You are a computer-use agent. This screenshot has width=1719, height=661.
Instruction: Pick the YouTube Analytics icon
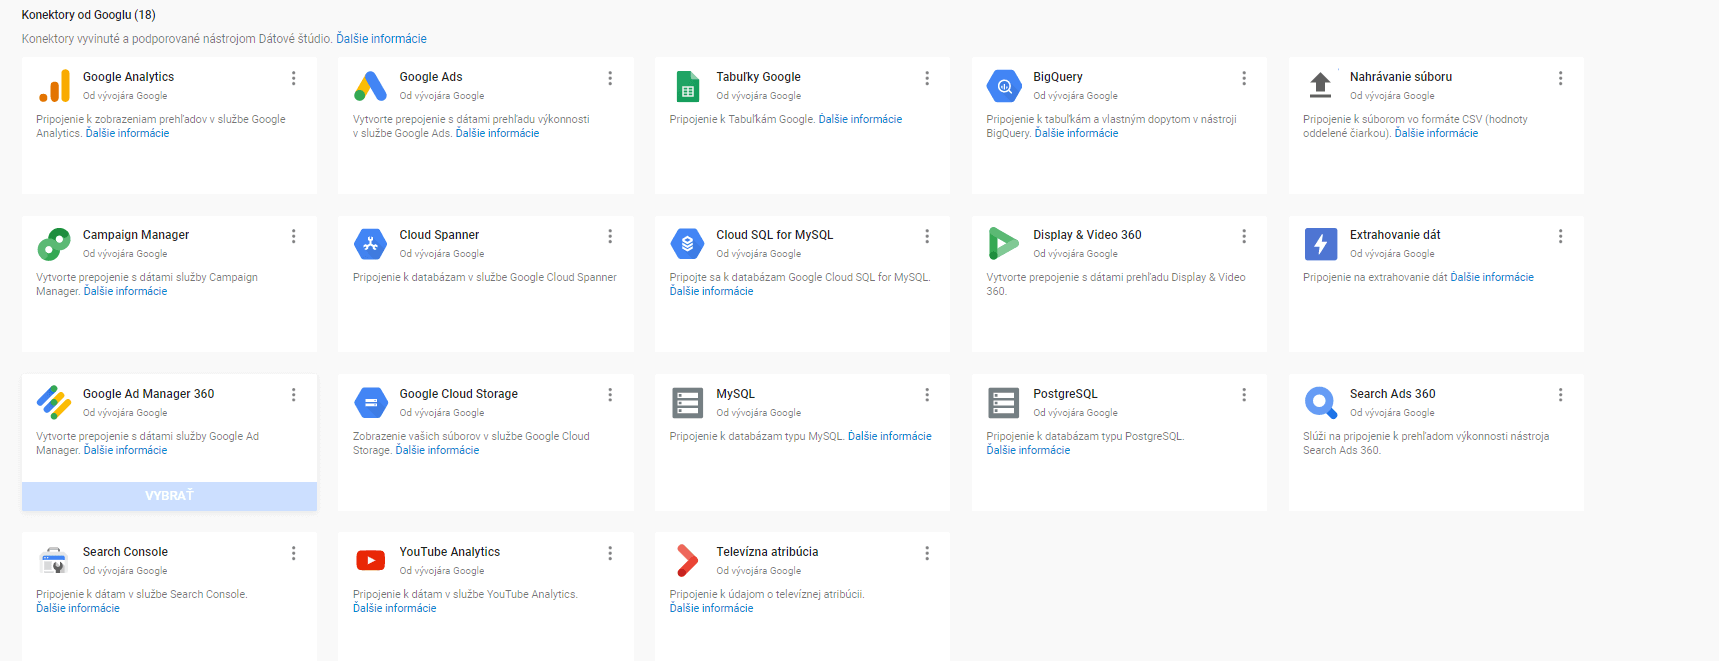coord(370,561)
